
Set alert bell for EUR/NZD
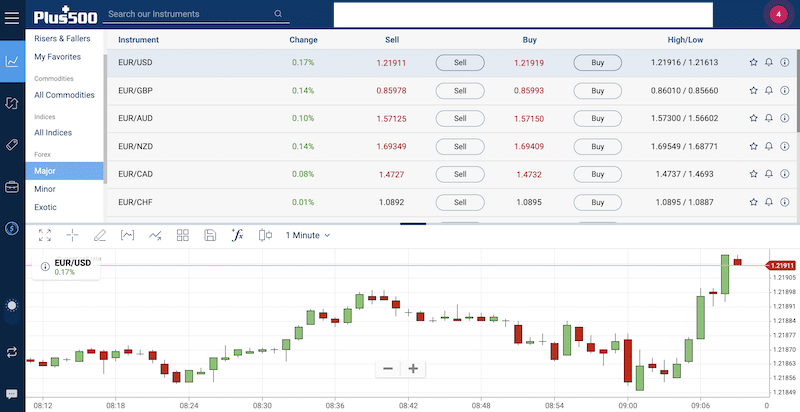pos(769,146)
